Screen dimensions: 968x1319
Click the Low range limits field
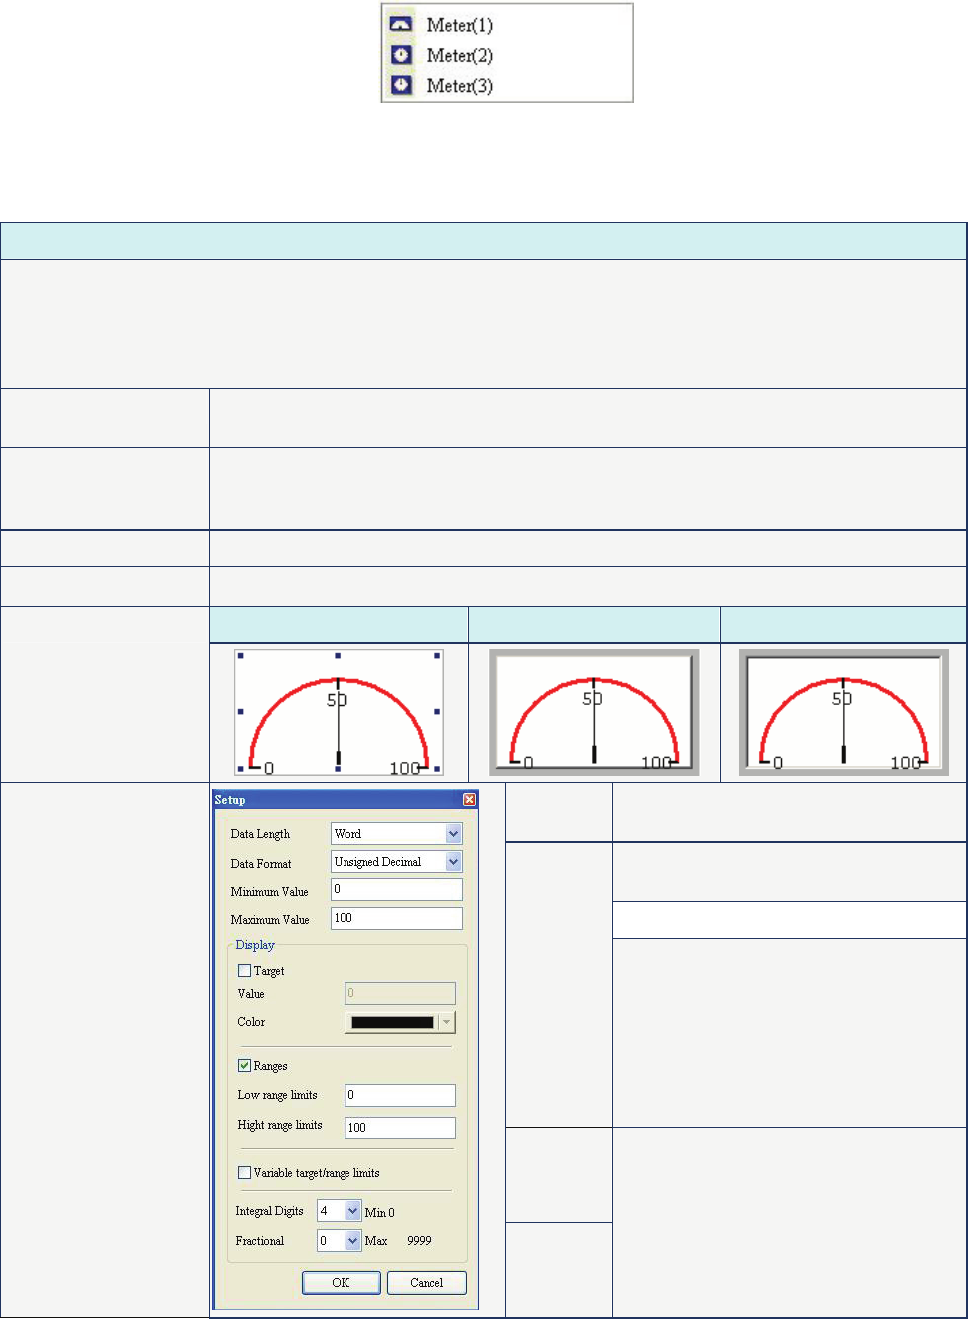399,1095
